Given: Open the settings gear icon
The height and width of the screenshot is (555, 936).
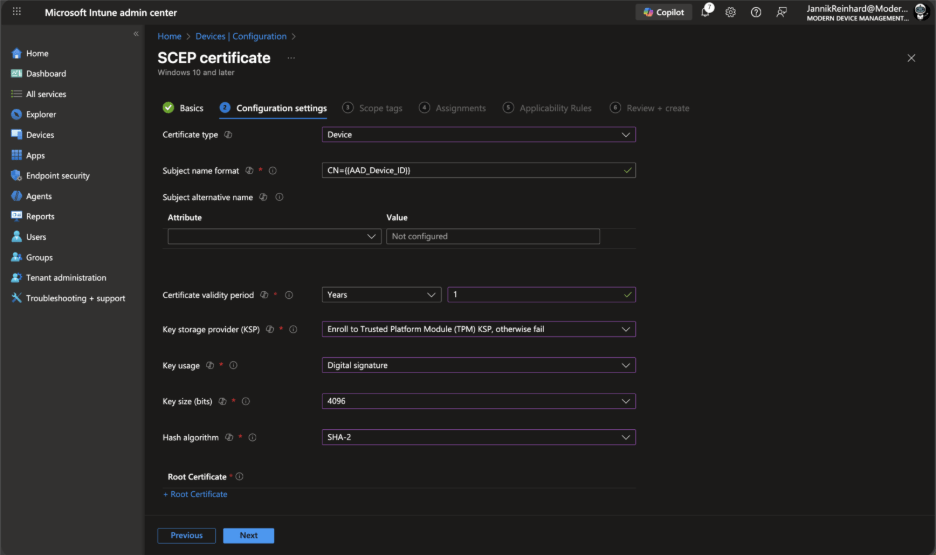Looking at the screenshot, I should [x=731, y=12].
